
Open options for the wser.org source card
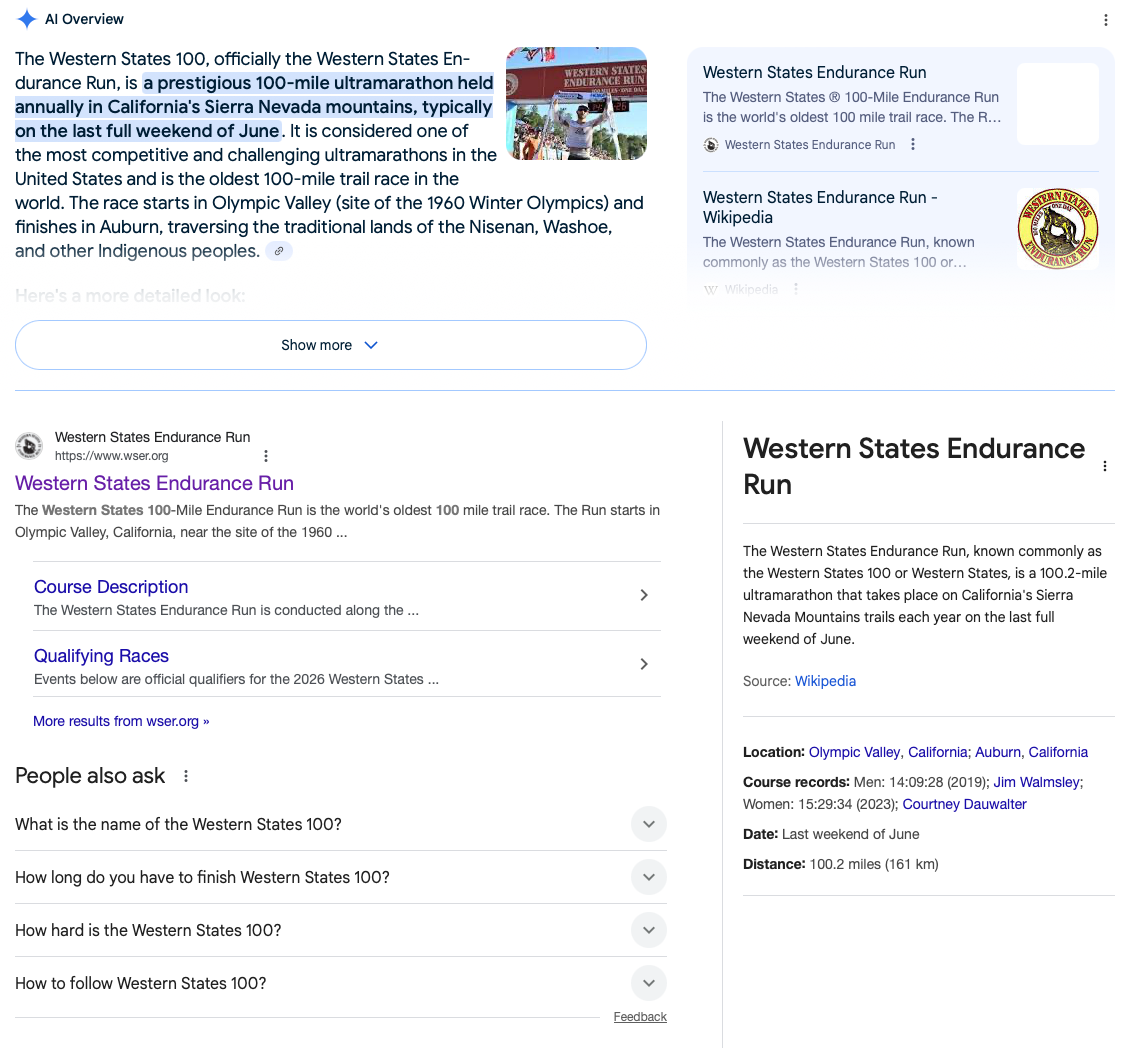tap(912, 145)
